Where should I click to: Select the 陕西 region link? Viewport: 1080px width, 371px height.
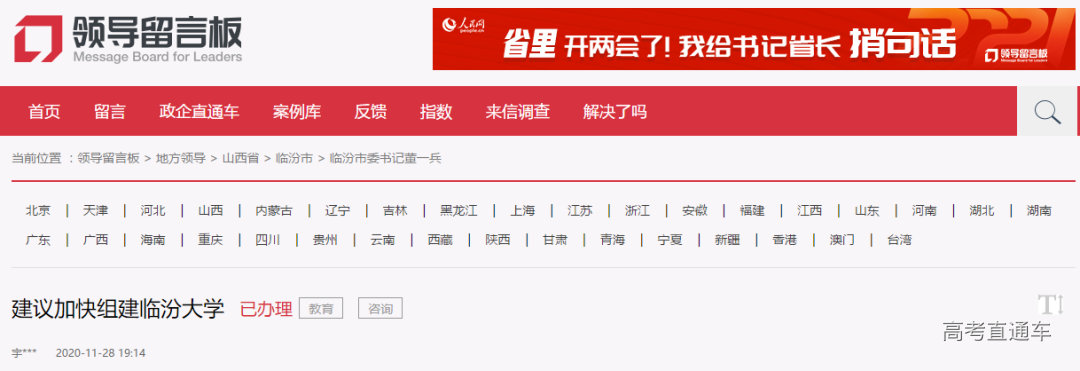498,240
